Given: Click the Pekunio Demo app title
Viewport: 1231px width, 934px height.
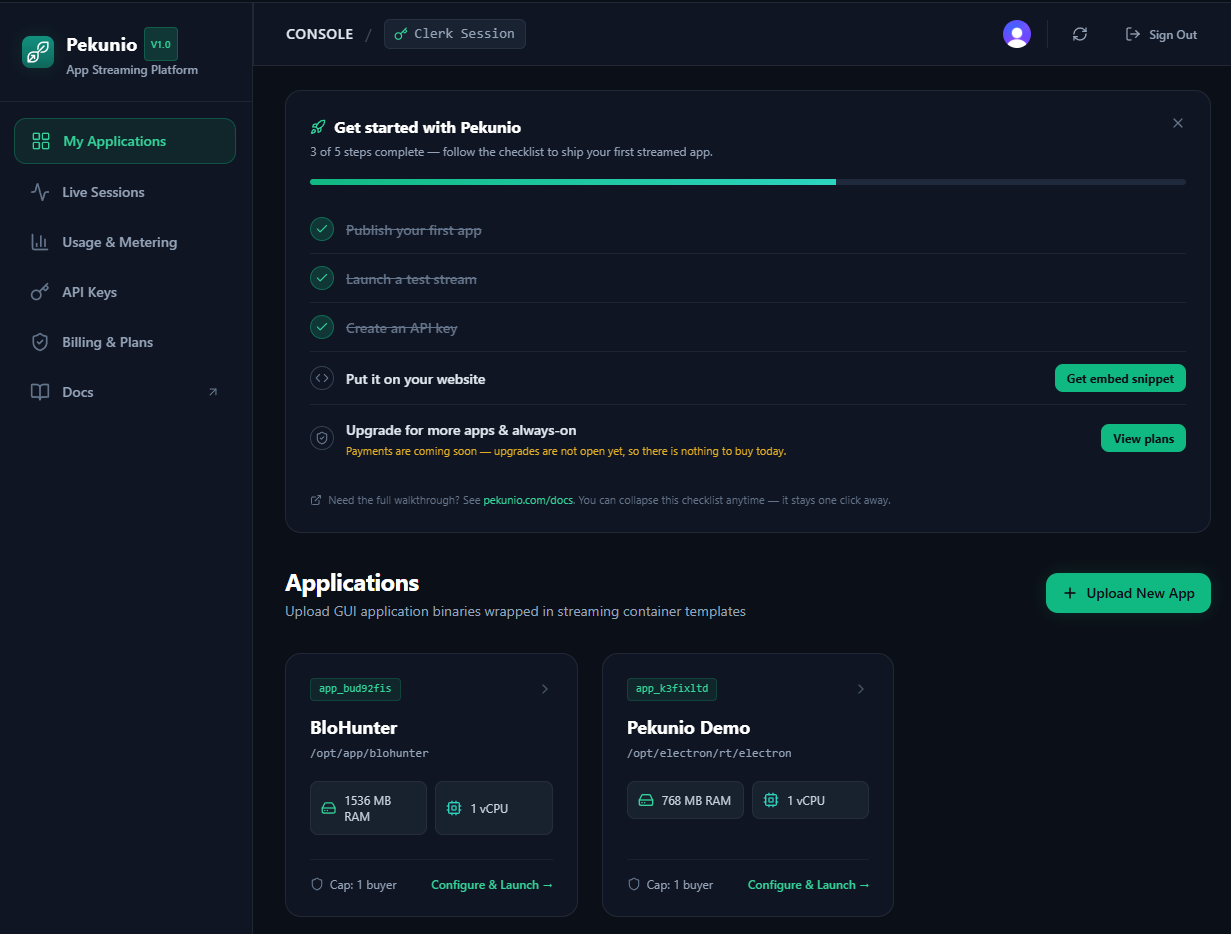Looking at the screenshot, I should tap(688, 727).
